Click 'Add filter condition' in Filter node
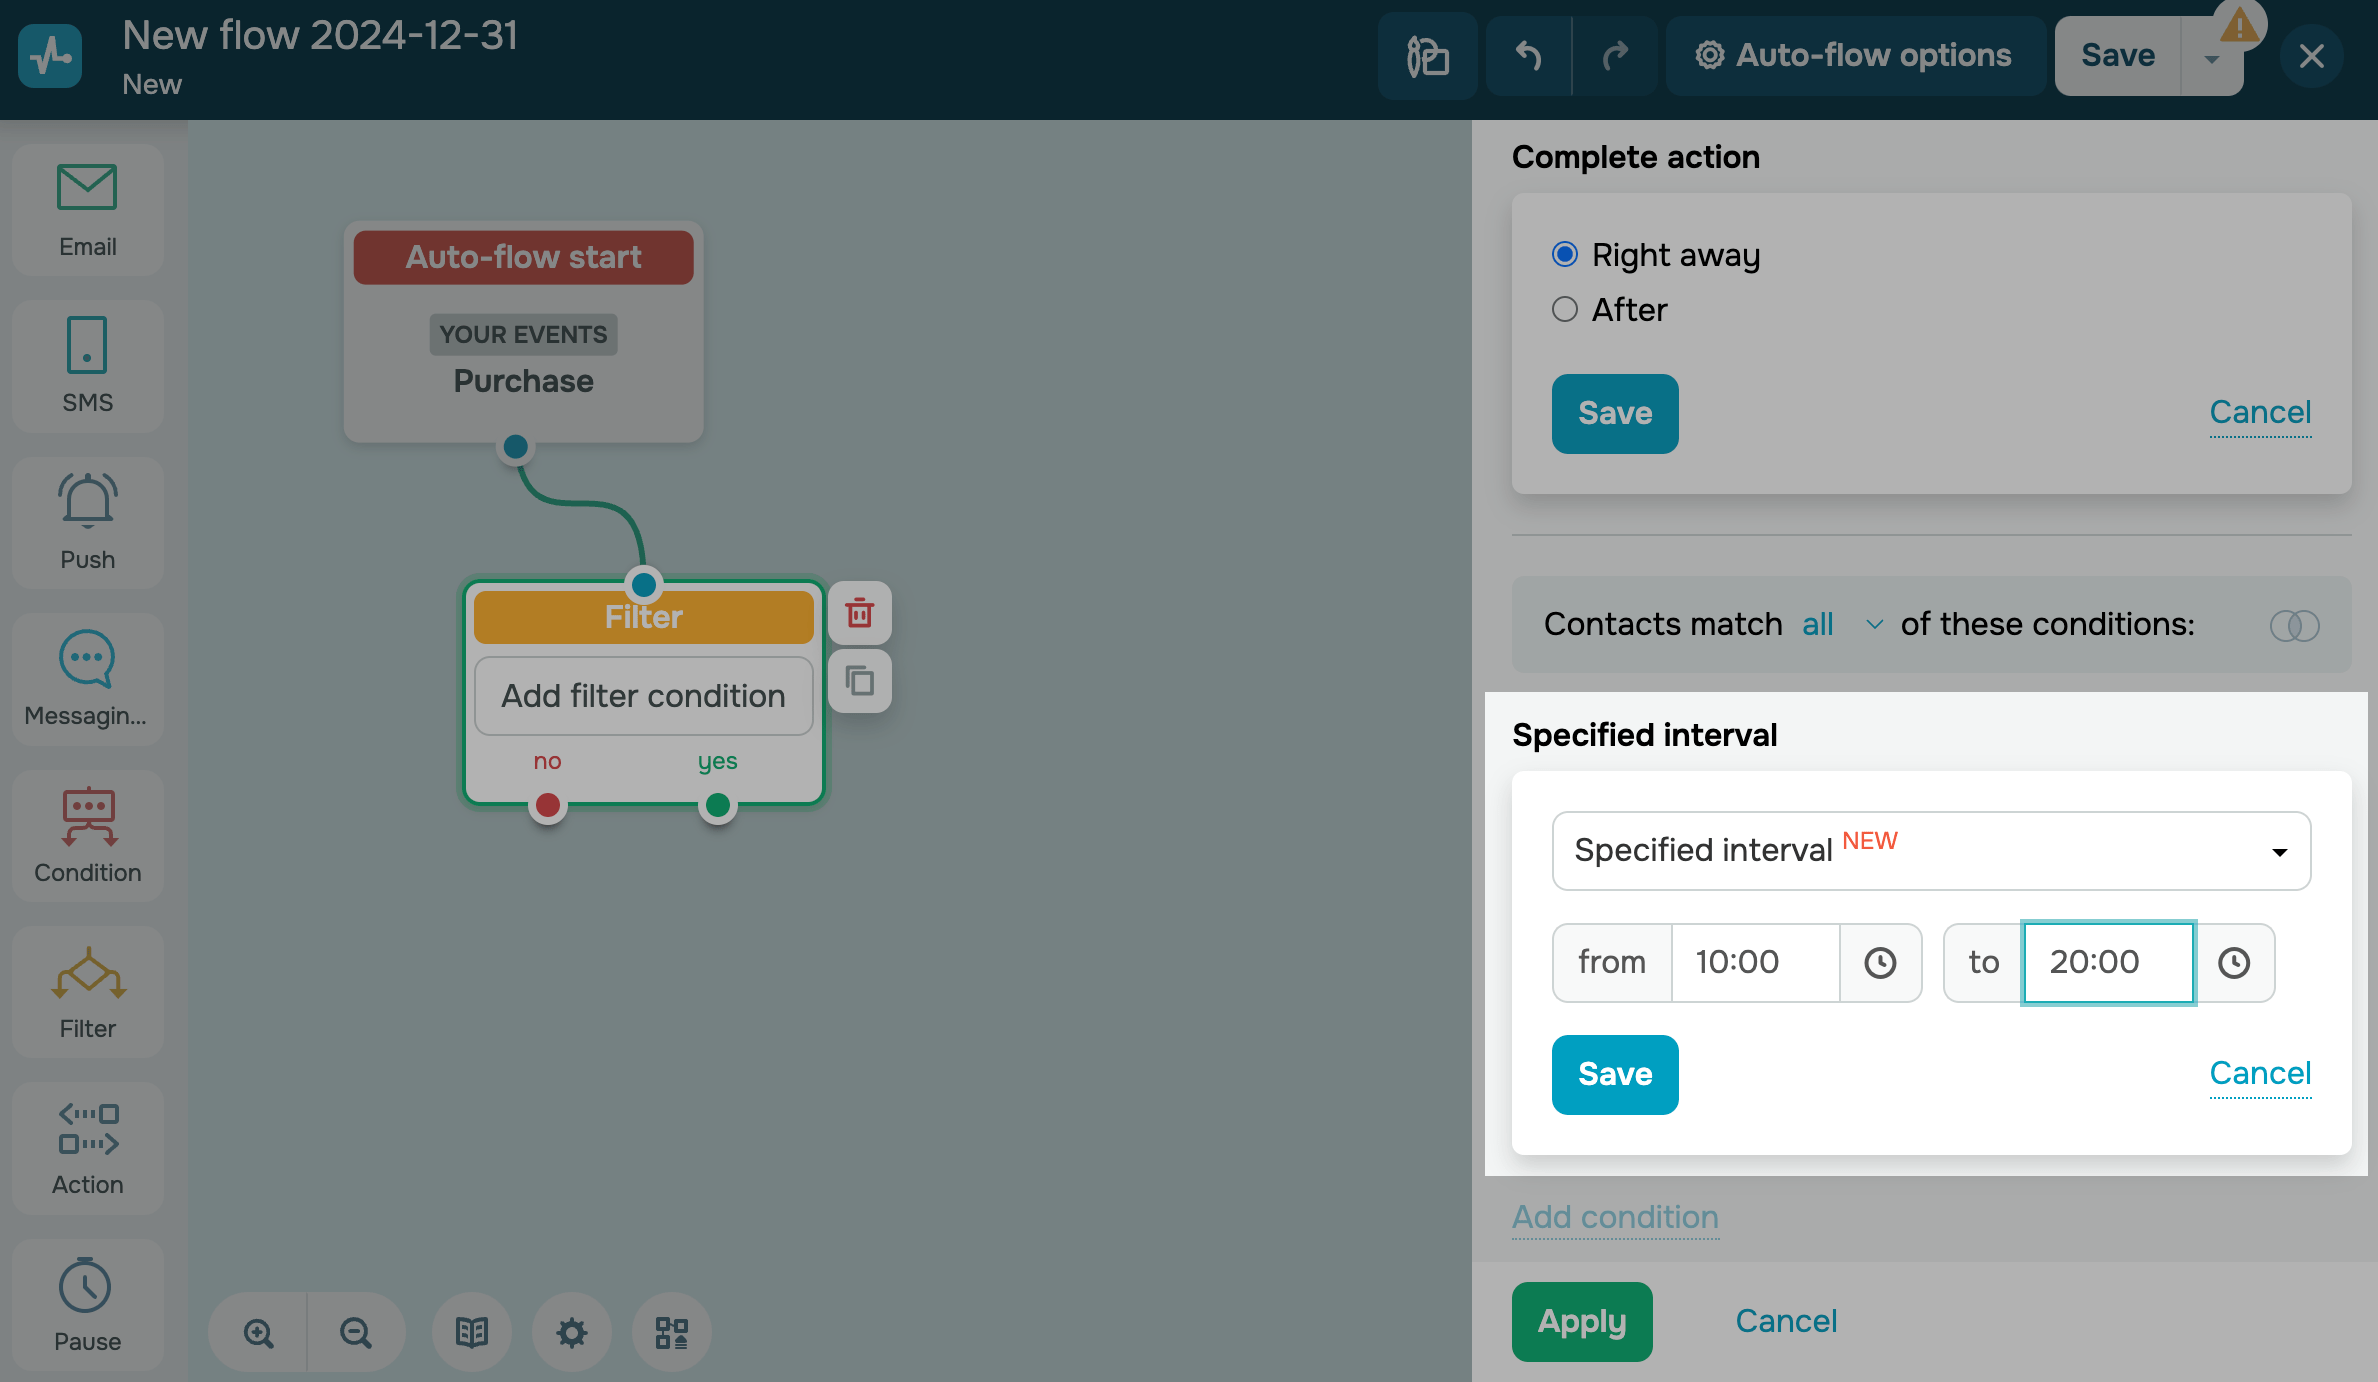2378x1382 pixels. click(x=643, y=696)
